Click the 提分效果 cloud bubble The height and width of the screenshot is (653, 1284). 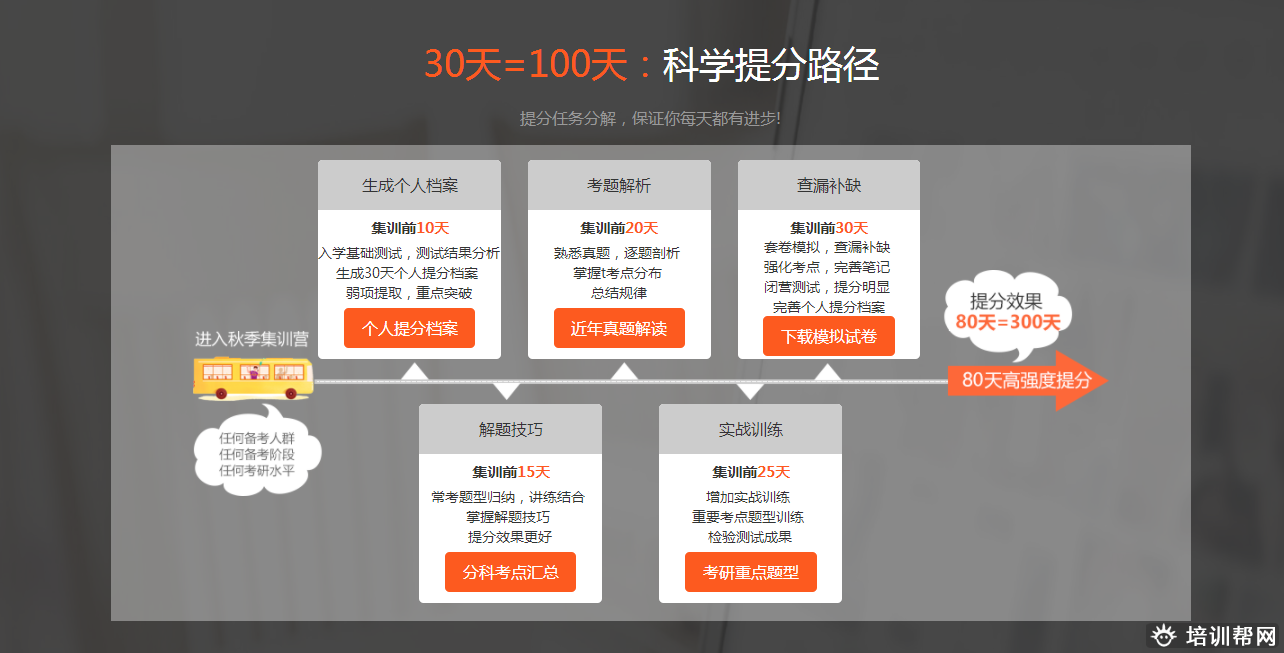coord(1007,312)
